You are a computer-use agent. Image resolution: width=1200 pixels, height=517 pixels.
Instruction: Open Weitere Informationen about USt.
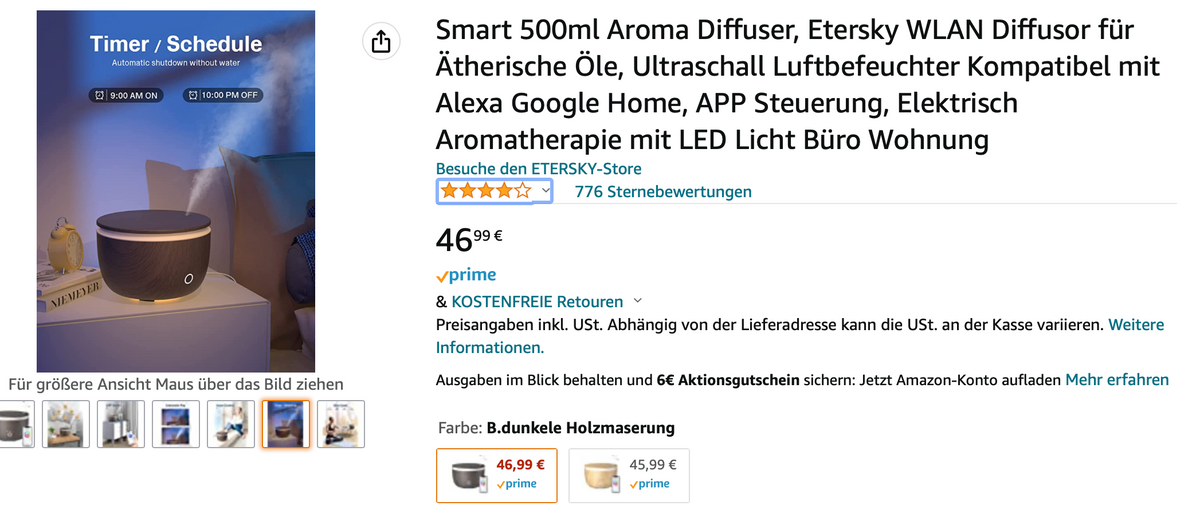800,336
